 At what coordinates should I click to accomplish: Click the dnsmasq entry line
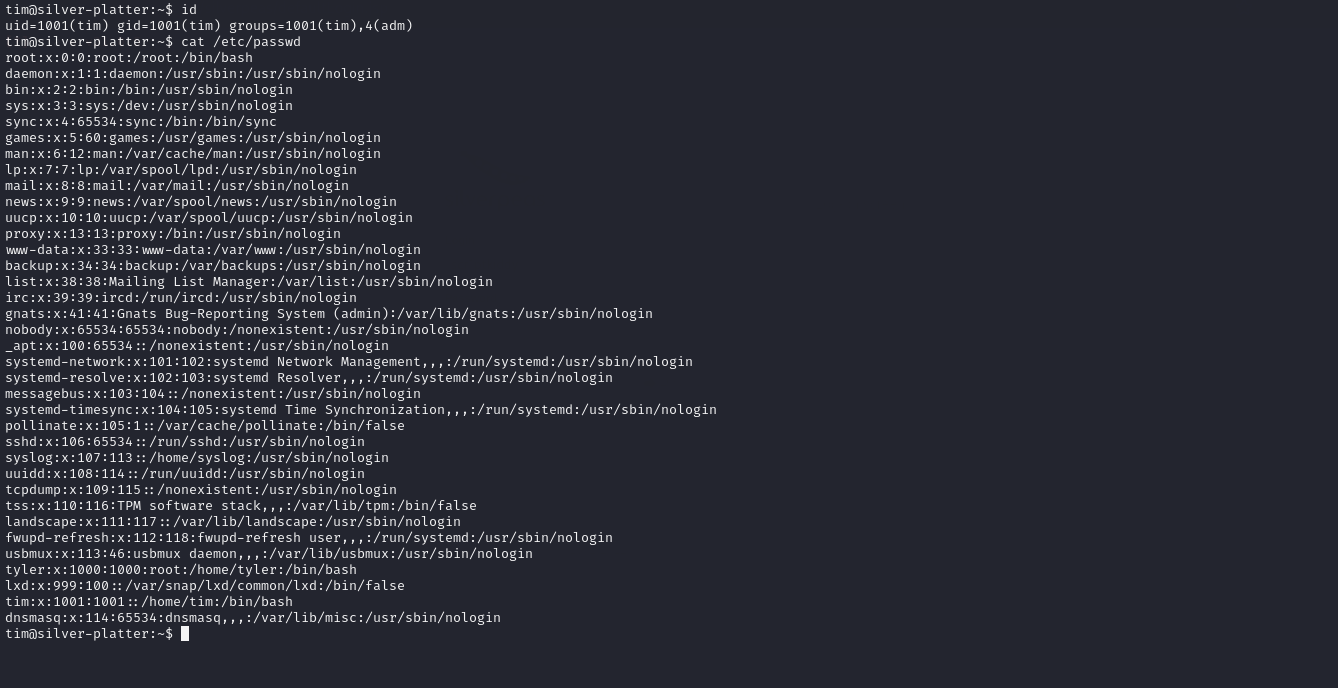pyautogui.click(x=253, y=617)
